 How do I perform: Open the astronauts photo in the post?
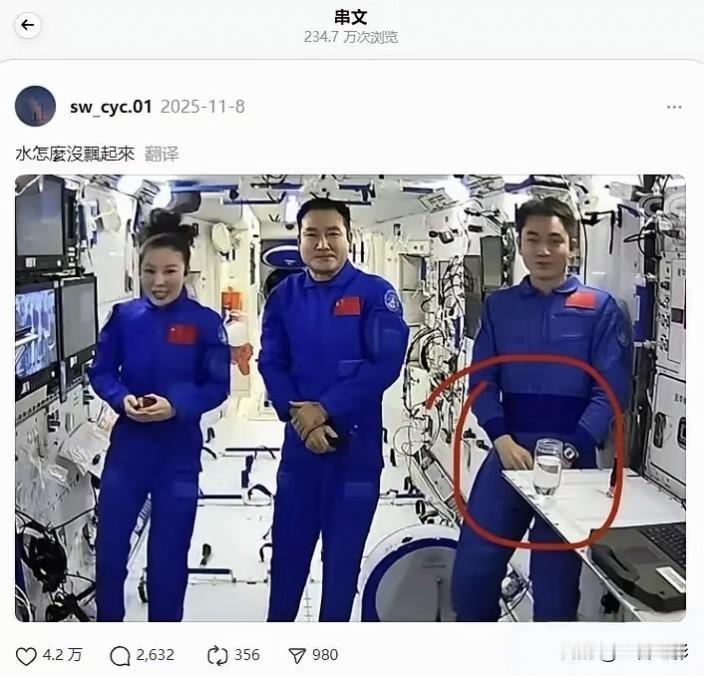tap(350, 398)
